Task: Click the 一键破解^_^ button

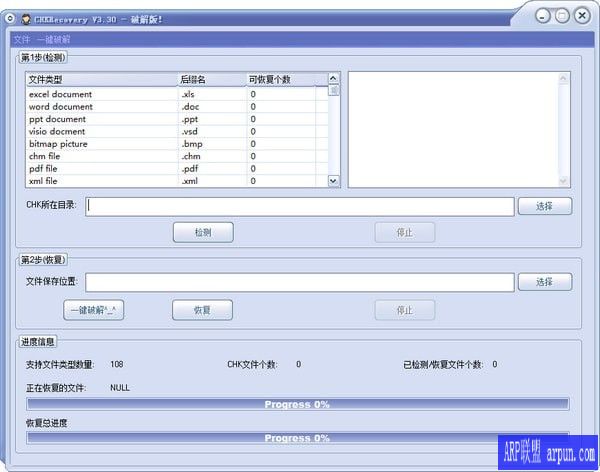Action: pyautogui.click(x=94, y=310)
